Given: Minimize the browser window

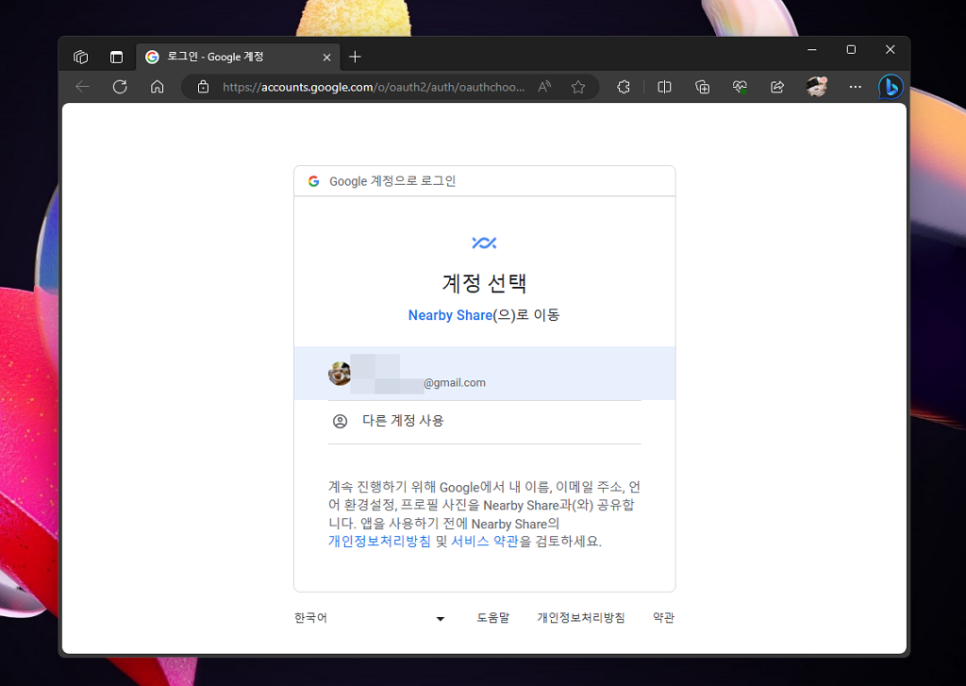Looking at the screenshot, I should (x=812, y=49).
